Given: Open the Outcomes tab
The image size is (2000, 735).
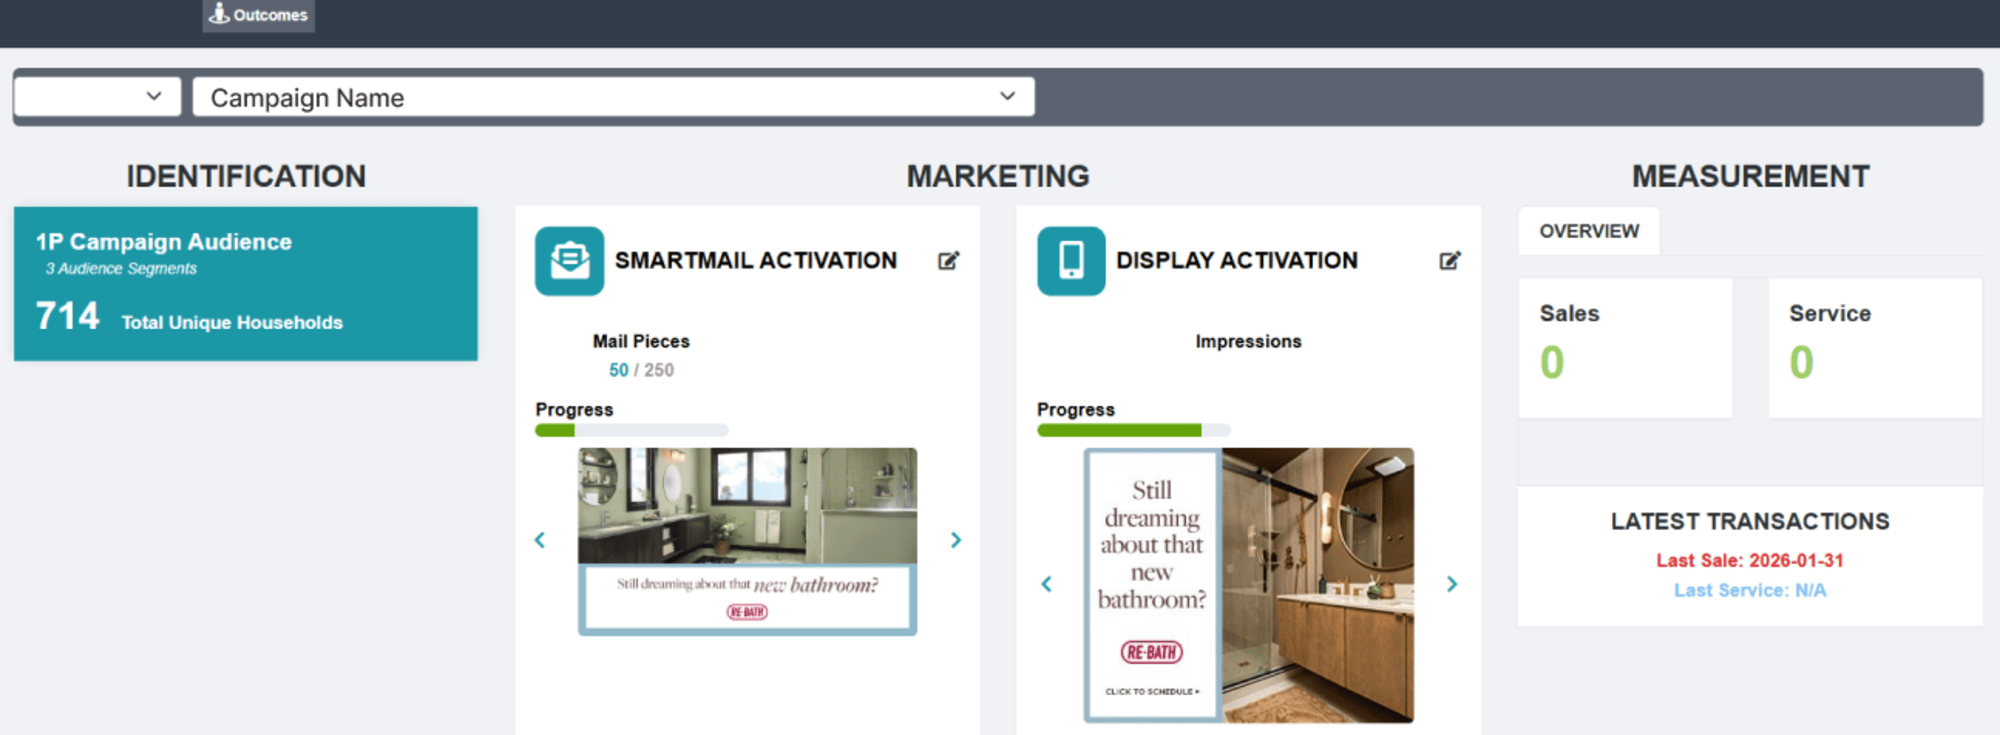Looking at the screenshot, I should pyautogui.click(x=259, y=15).
